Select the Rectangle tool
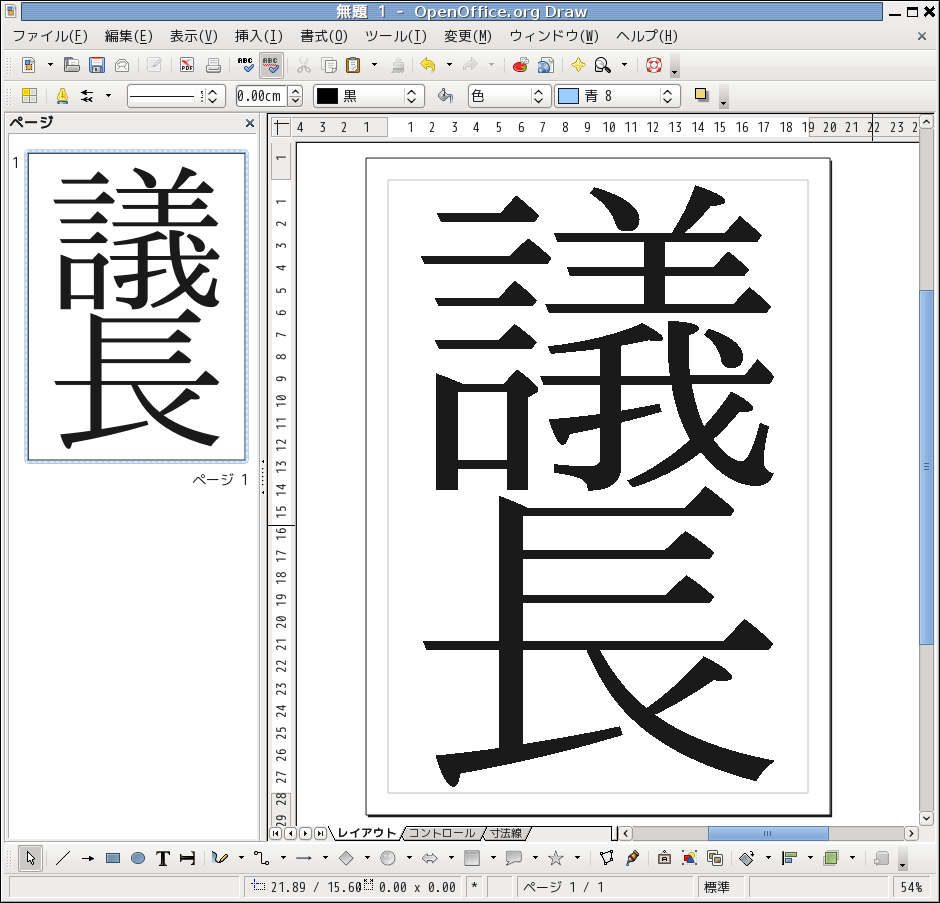Screen dimensions: 940x903 [113, 858]
